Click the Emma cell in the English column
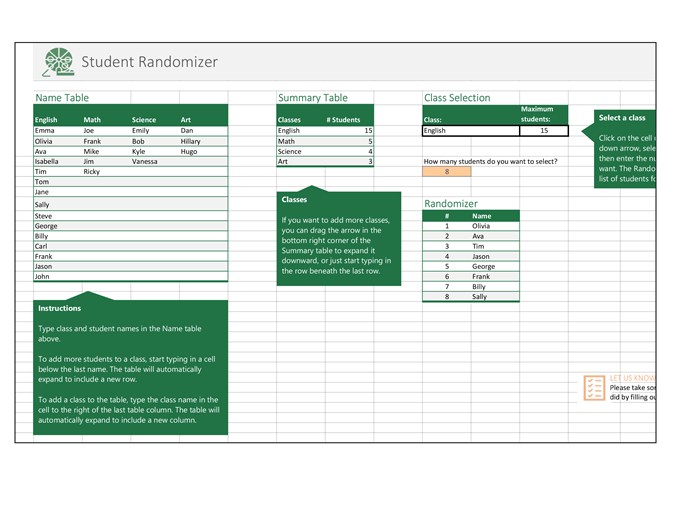The width and height of the screenshot is (675, 520). click(x=58, y=130)
